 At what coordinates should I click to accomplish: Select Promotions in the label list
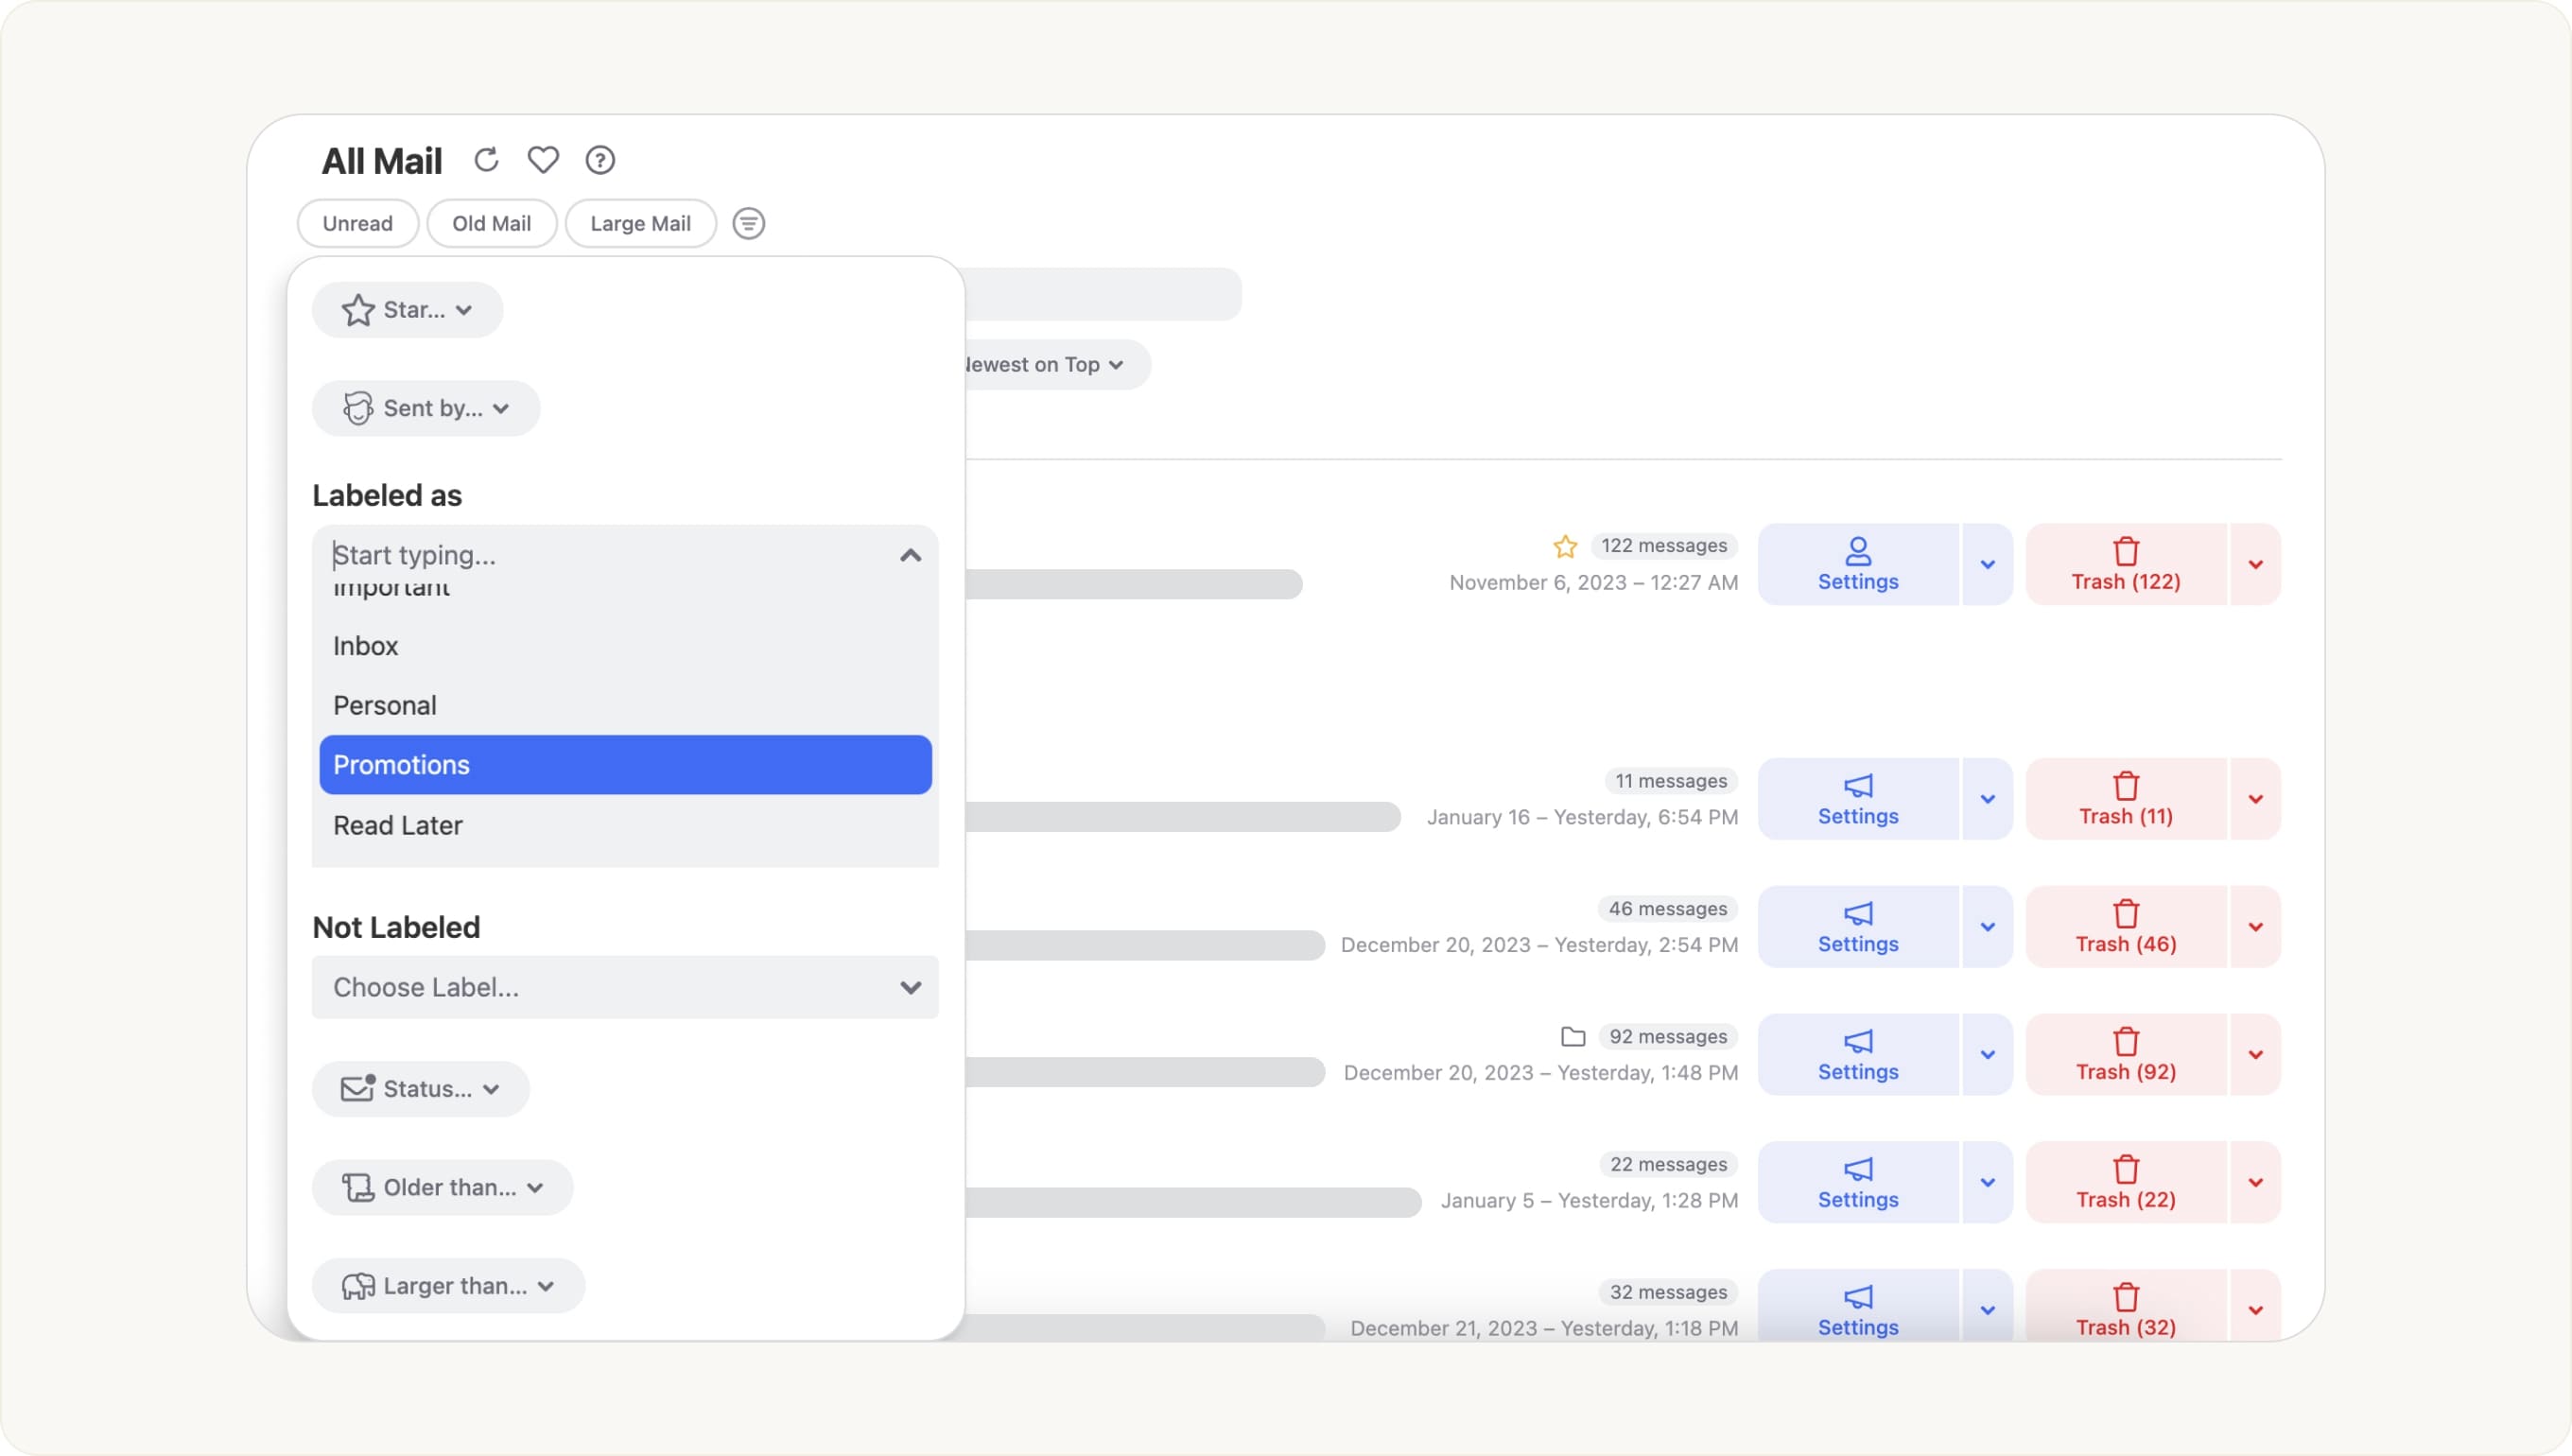625,765
